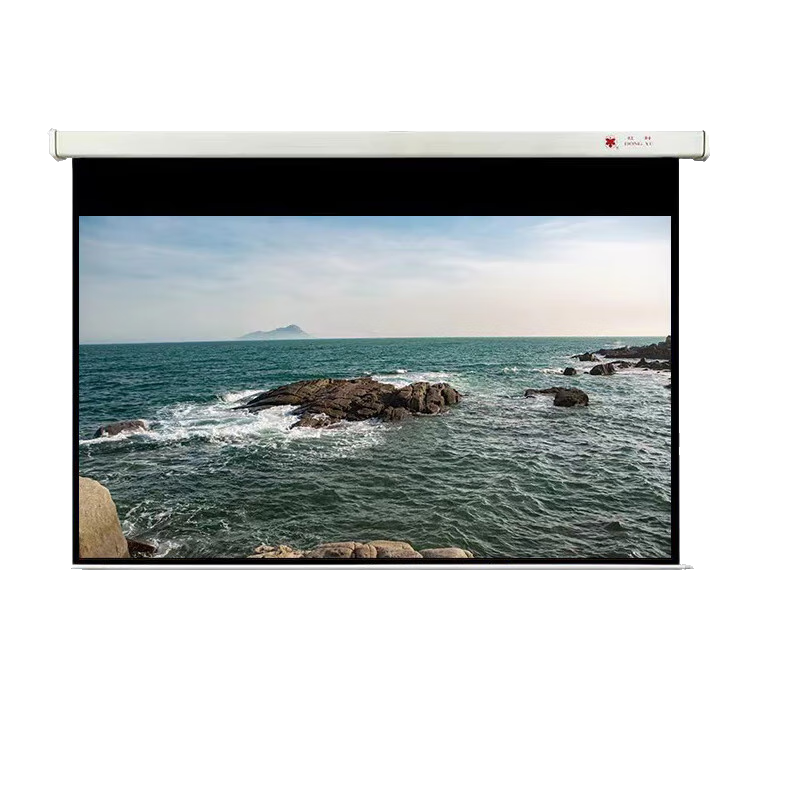800x800 pixels.
Task: Click the black top border of the screen
Action: tap(375, 187)
